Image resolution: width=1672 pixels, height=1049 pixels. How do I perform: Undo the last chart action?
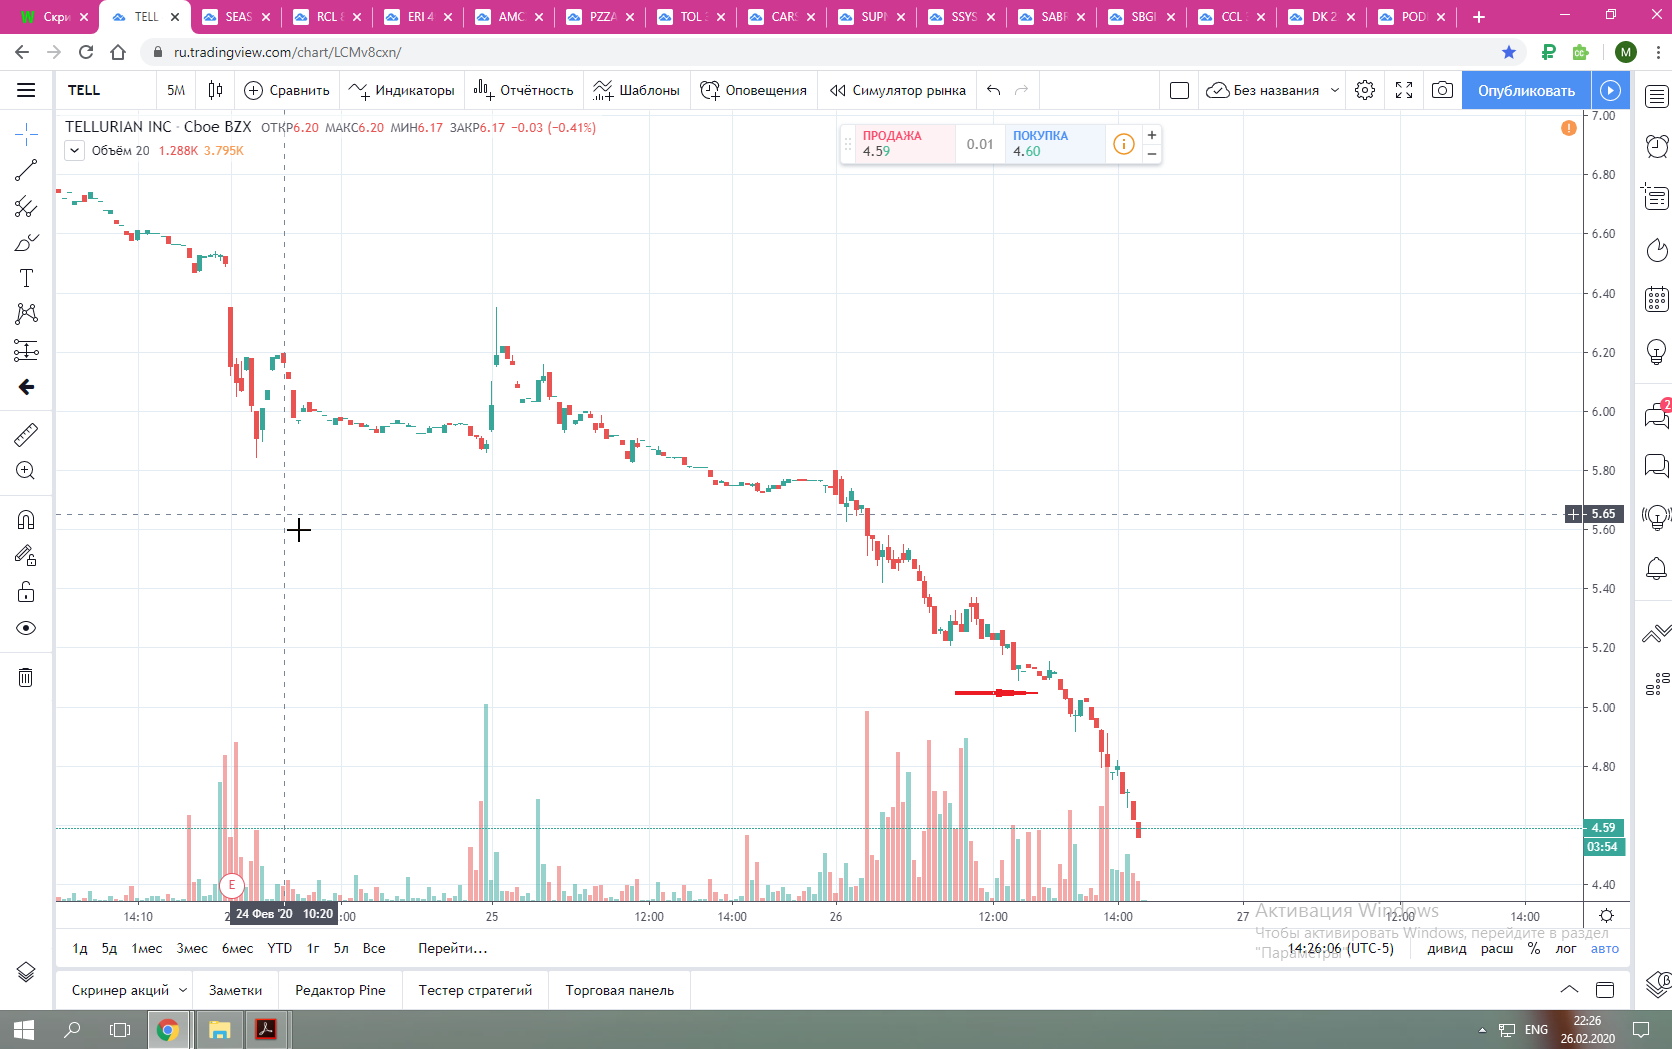click(993, 90)
